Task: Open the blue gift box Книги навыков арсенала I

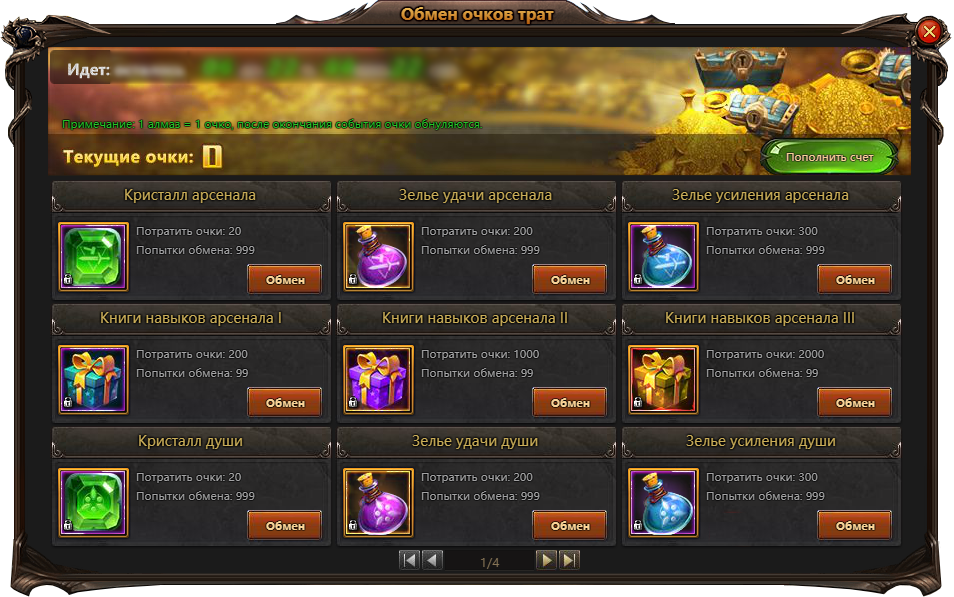Action: [x=93, y=380]
